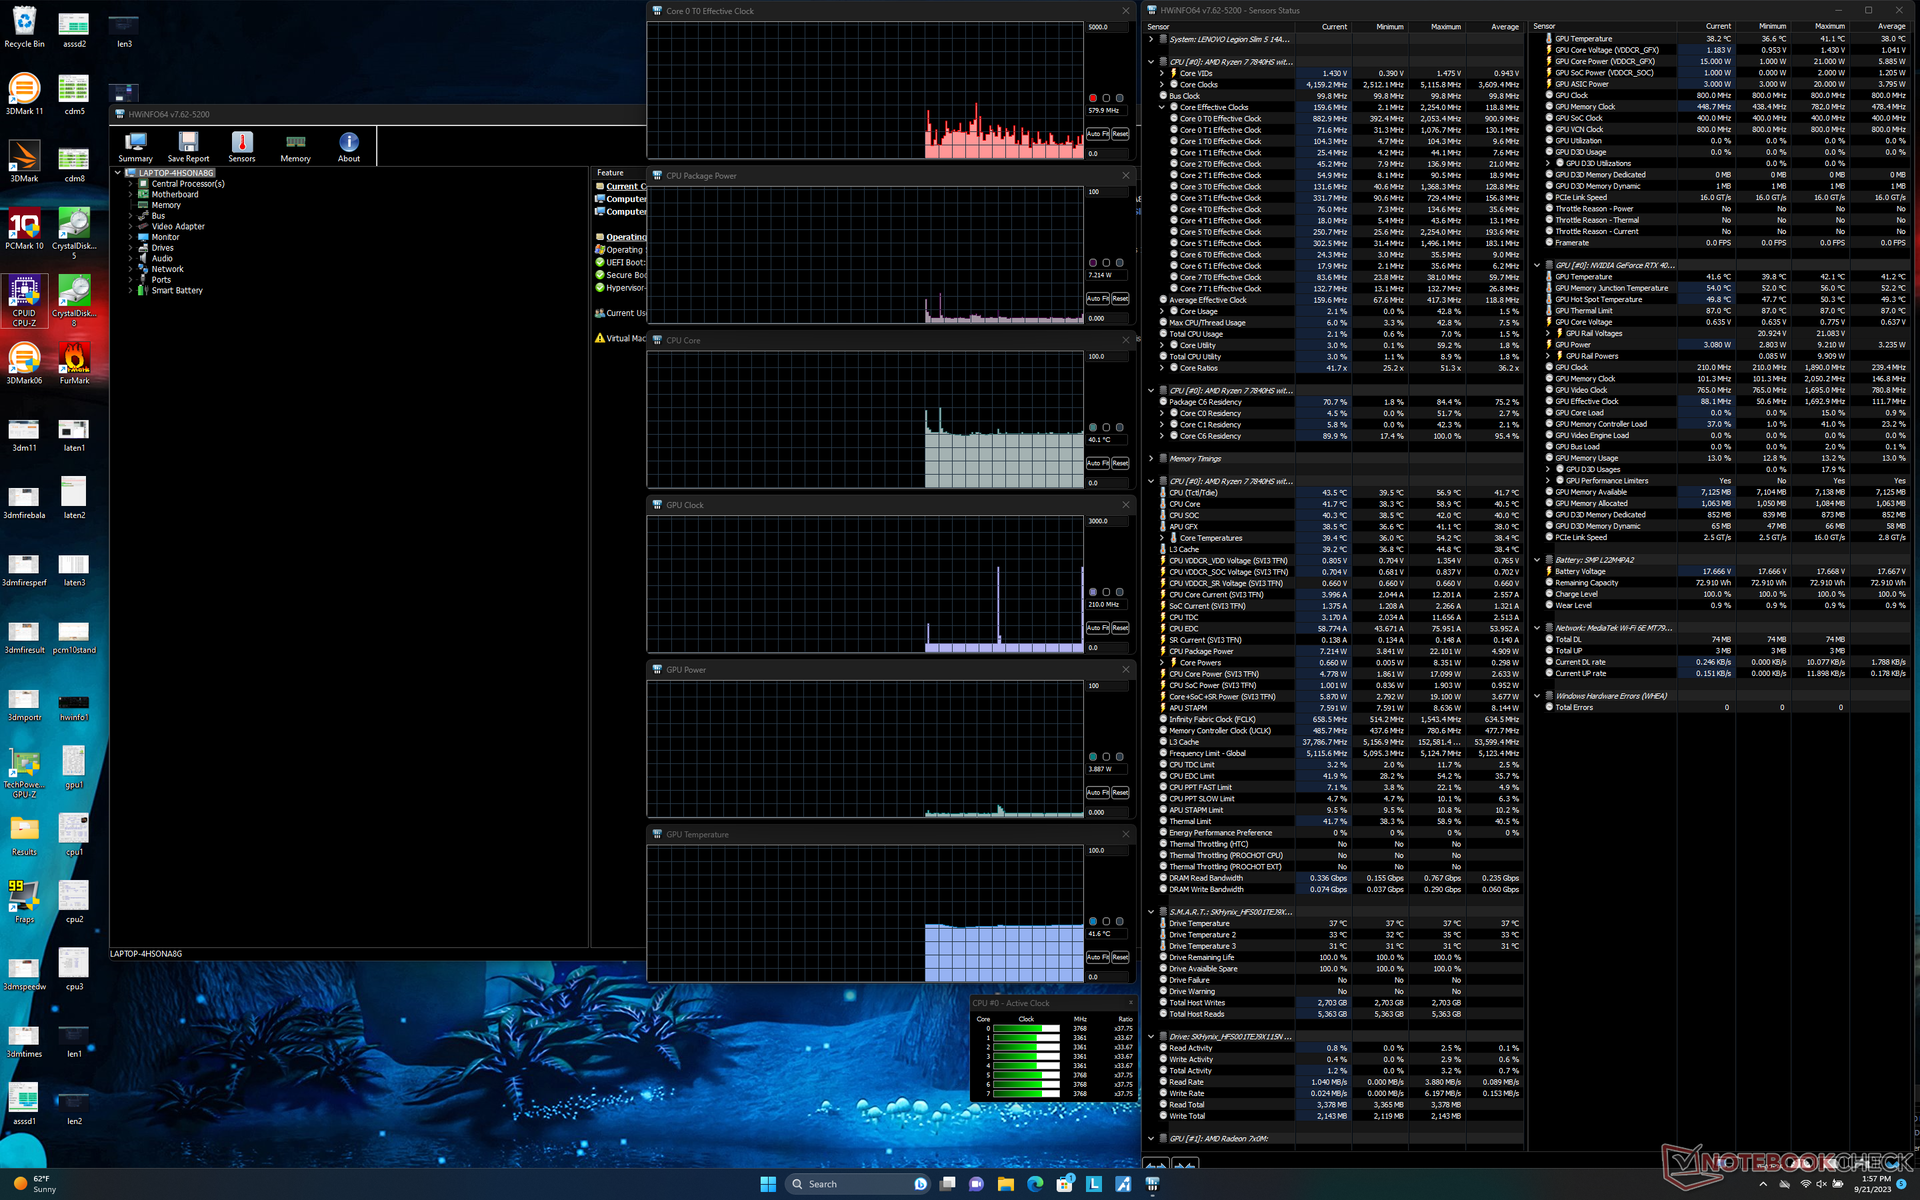This screenshot has width=1920, height=1200.
Task: Open Microsoft Store from taskbar
Action: tap(1065, 1184)
